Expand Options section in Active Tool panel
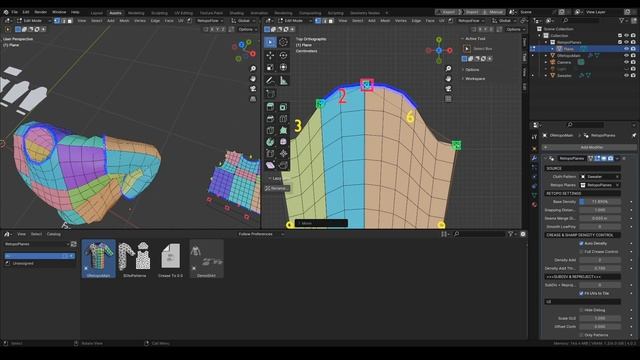Viewport: 640px width, 360px height. pyautogui.click(x=471, y=70)
